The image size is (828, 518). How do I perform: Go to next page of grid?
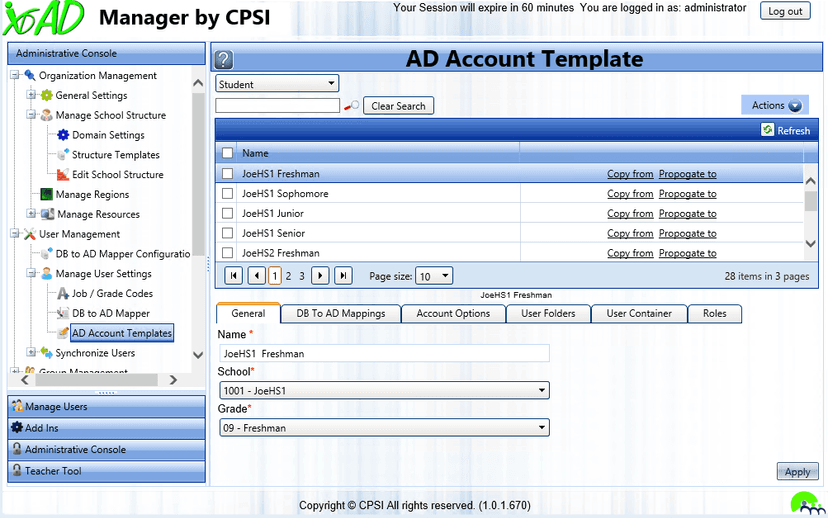point(320,276)
